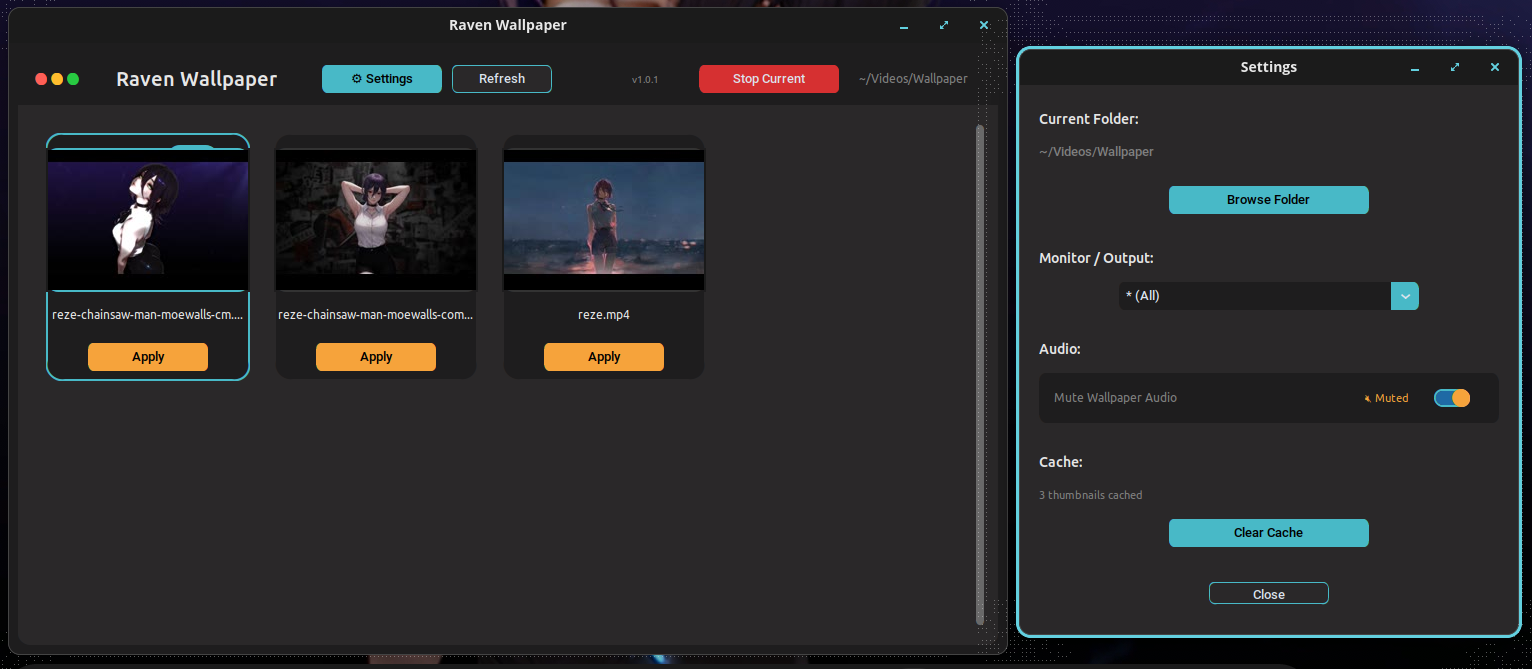Apply the reze-chainsaw-man-moewalls-cm wallpaper
Screen dimensions: 1532x669
tap(148, 357)
